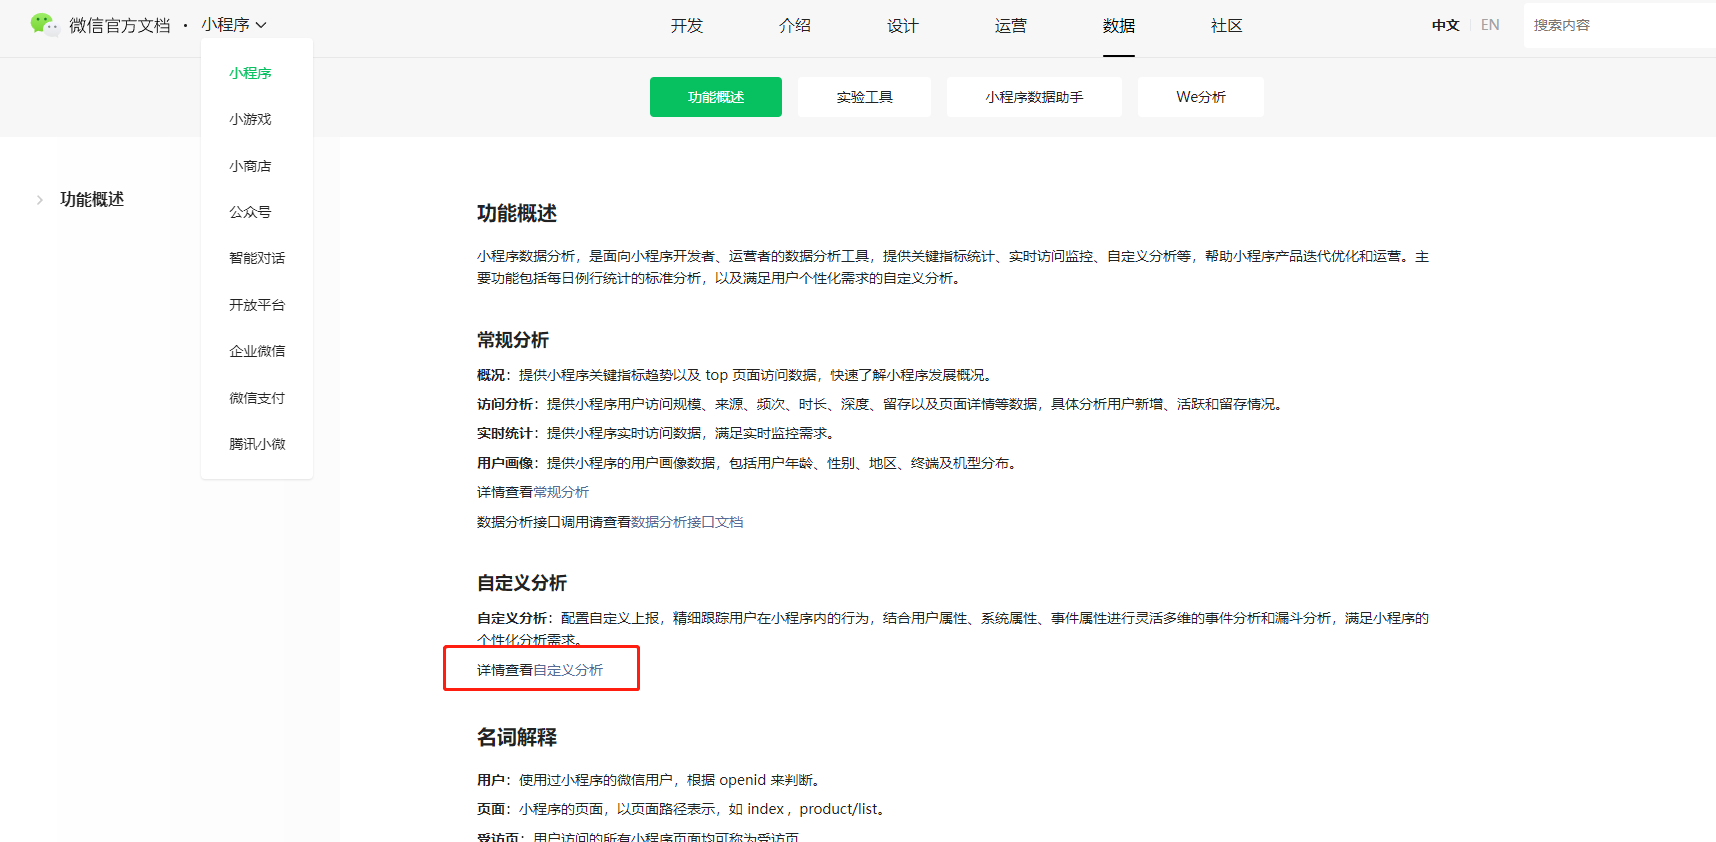Select 小商店 in the product dropdown
The width and height of the screenshot is (1716, 842).
[x=250, y=166]
